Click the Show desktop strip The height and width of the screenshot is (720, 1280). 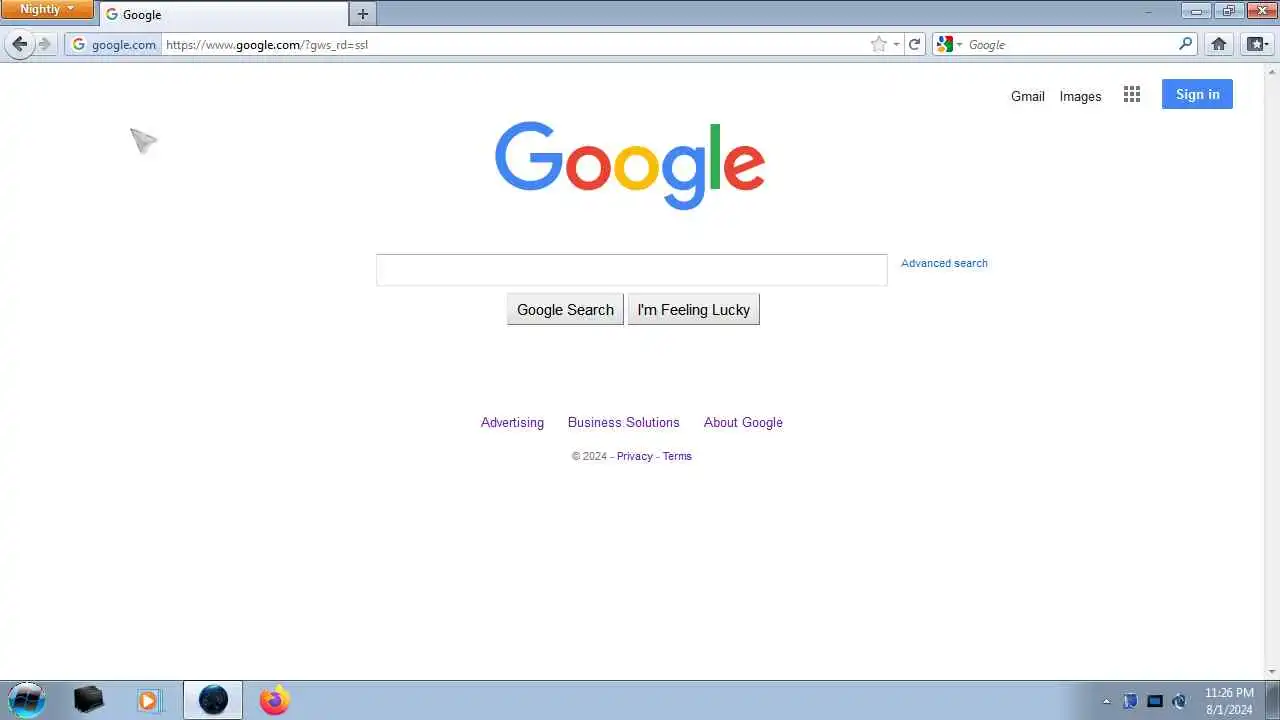click(1272, 701)
